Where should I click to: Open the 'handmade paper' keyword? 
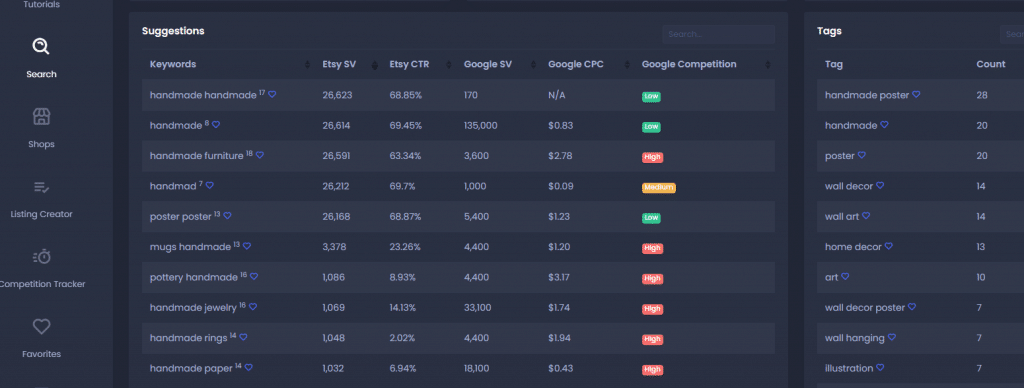tap(191, 369)
